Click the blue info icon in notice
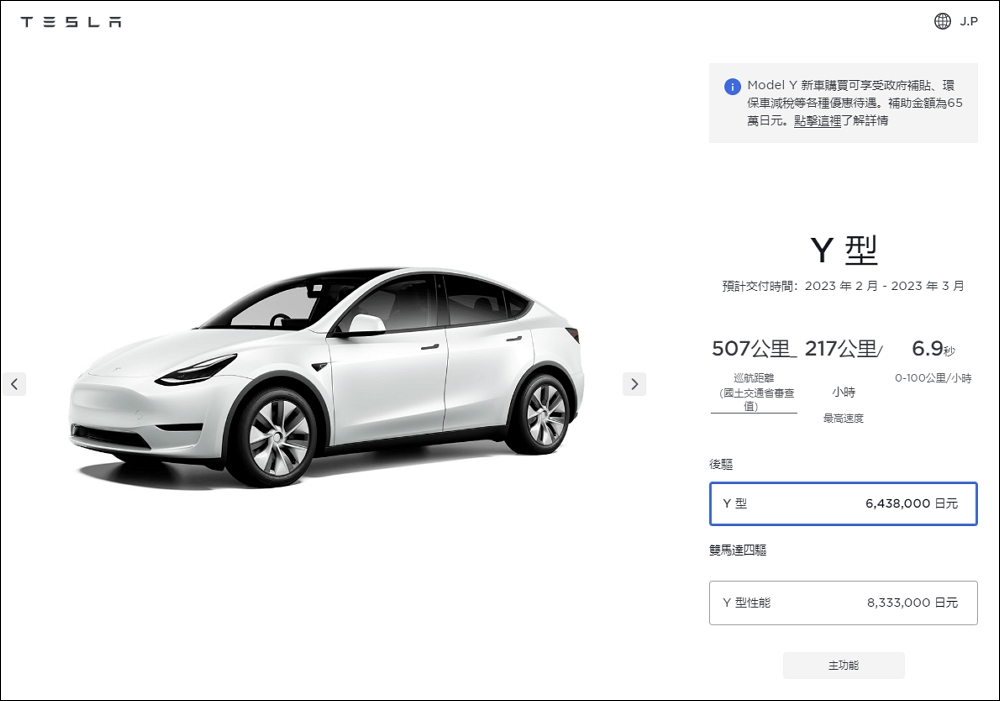Screen dimensions: 1000x701 732,86
